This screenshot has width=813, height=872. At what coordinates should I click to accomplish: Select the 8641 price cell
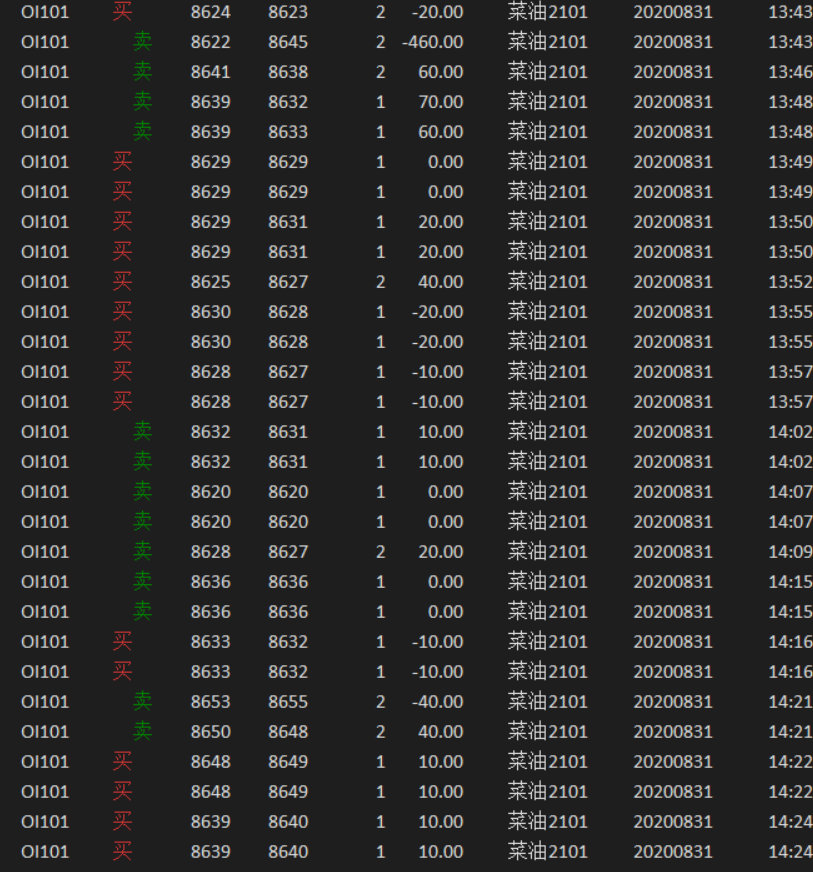coord(210,72)
